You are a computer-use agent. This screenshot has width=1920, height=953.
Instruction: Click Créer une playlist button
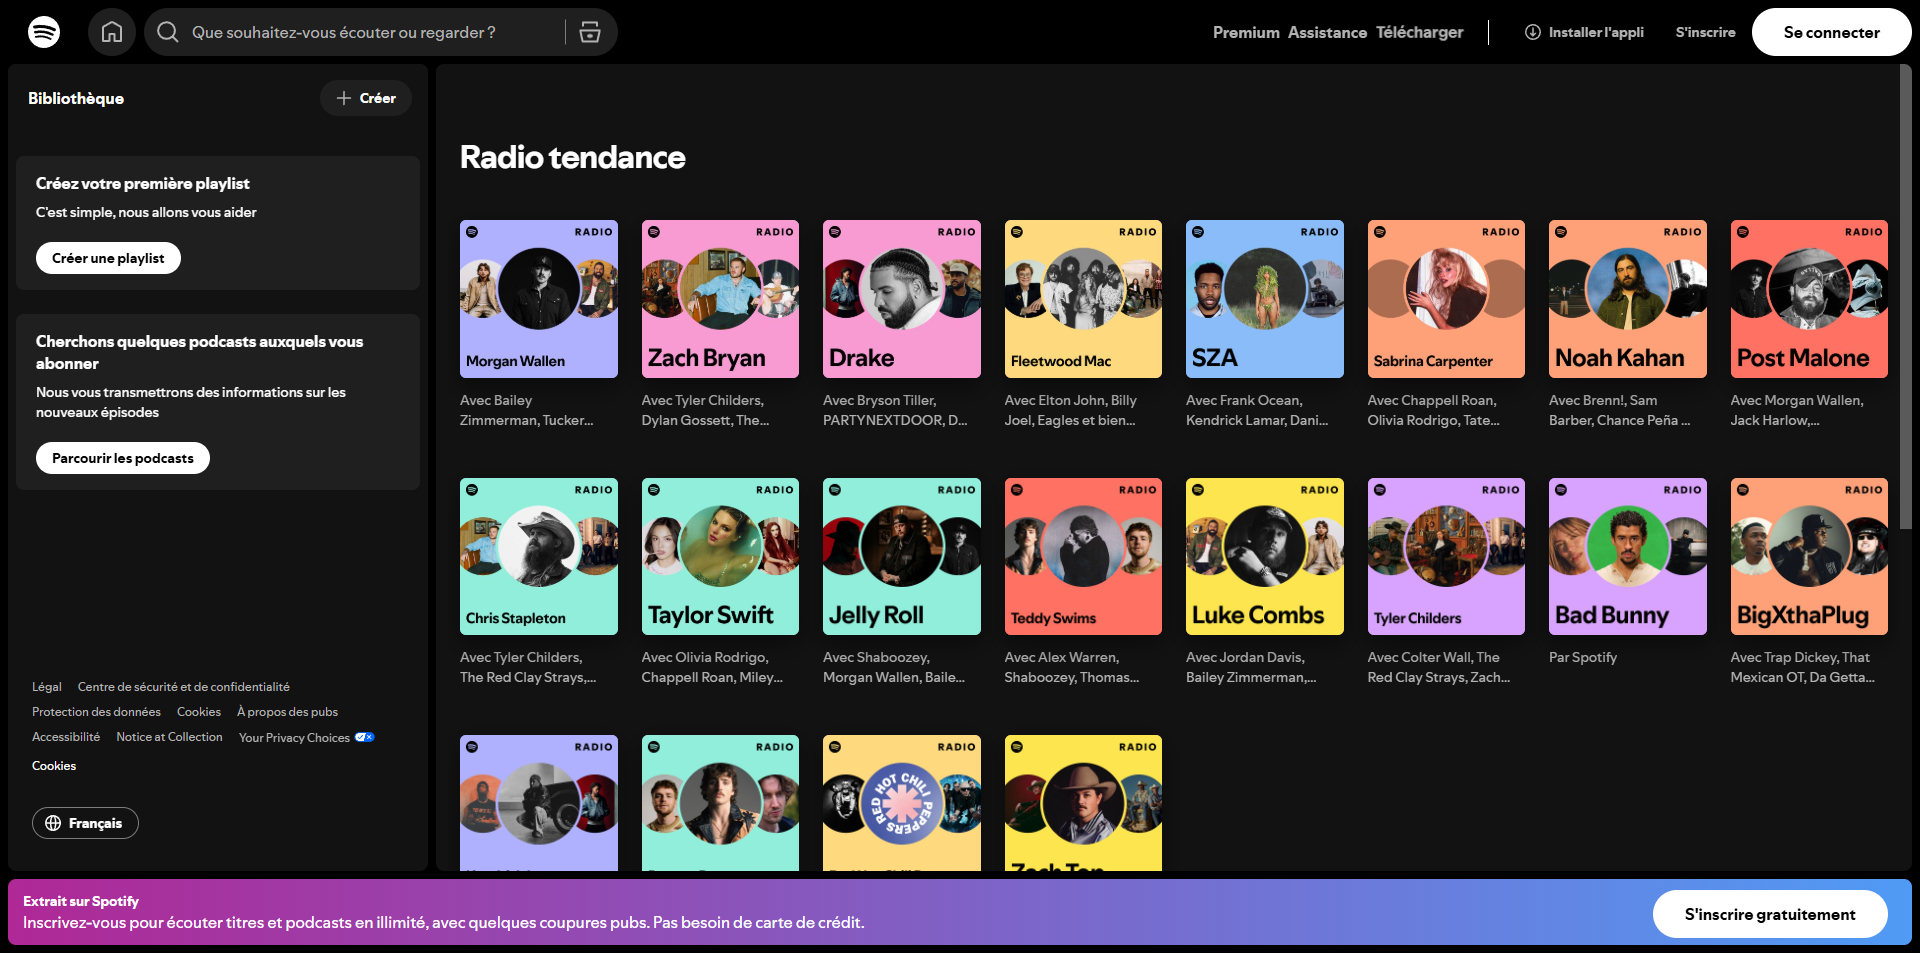108,258
